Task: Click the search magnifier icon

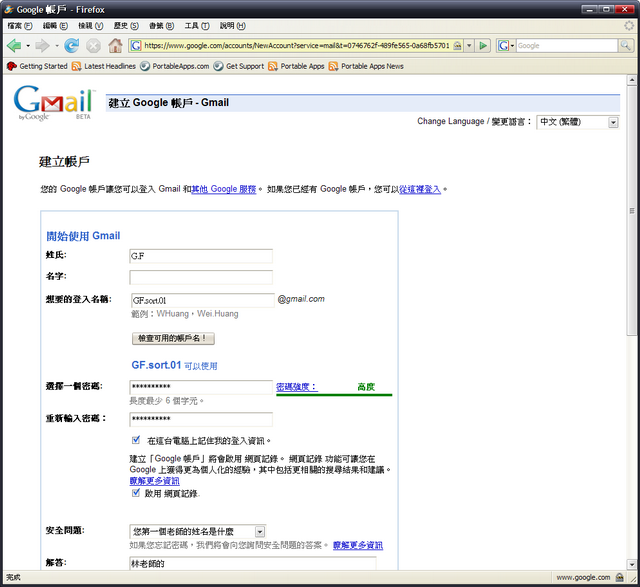Action: pos(625,45)
